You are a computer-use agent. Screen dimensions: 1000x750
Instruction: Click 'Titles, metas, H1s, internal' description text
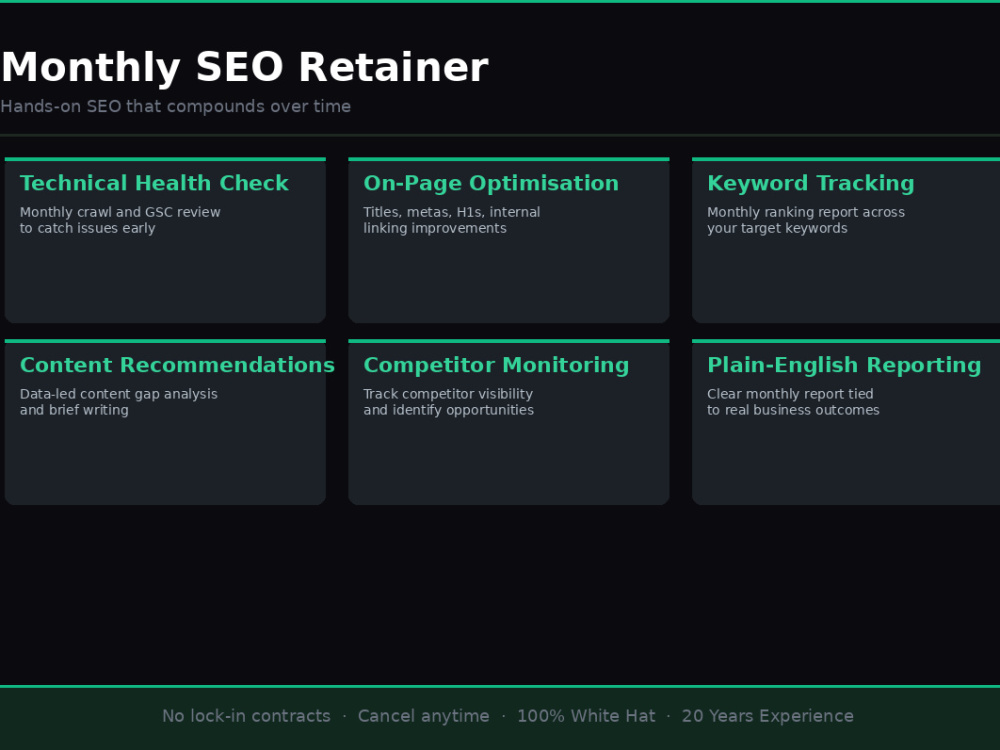452,212
